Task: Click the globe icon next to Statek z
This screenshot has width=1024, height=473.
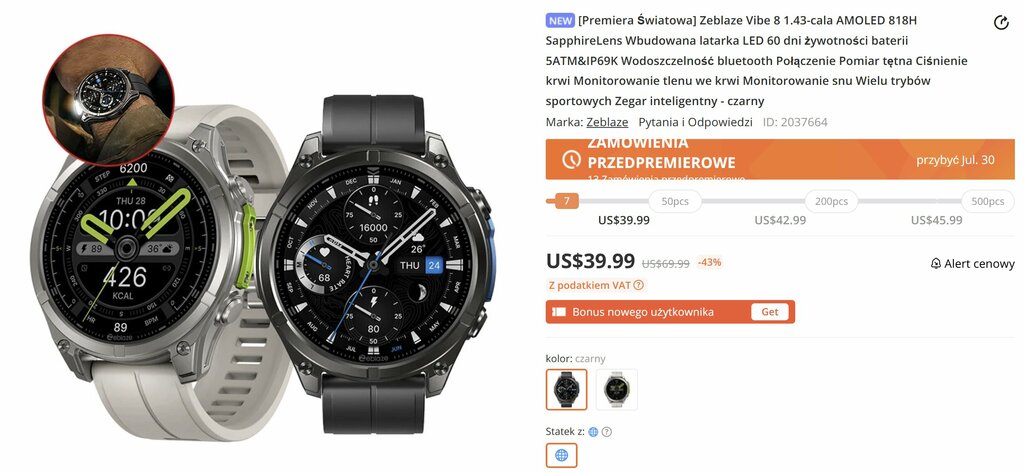Action: (x=593, y=431)
